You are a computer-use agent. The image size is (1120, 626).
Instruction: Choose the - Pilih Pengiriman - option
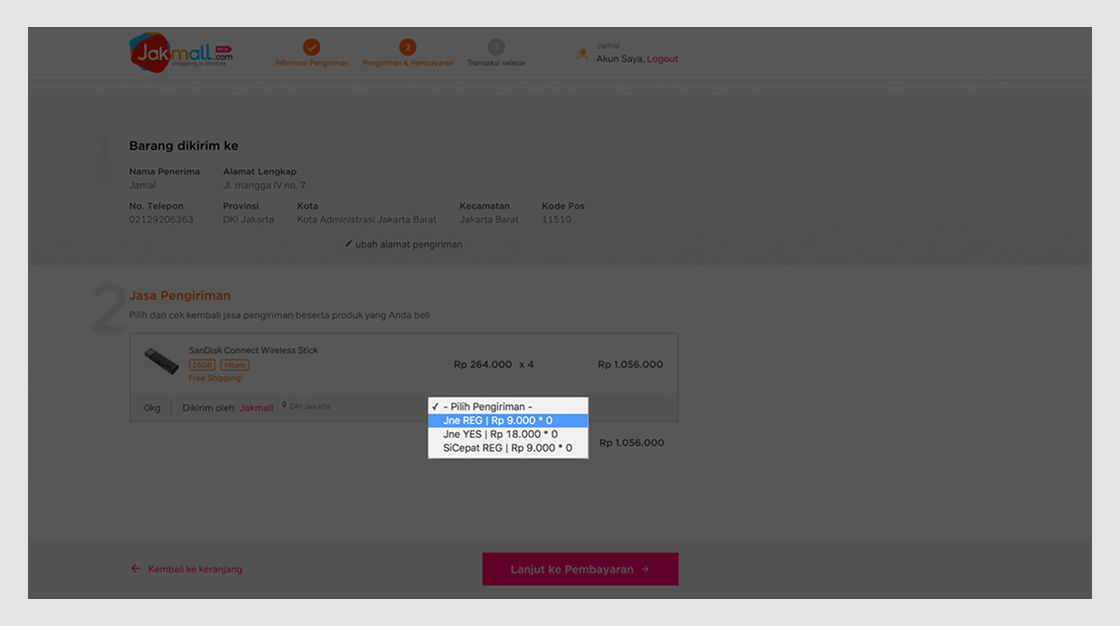pyautogui.click(x=508, y=406)
